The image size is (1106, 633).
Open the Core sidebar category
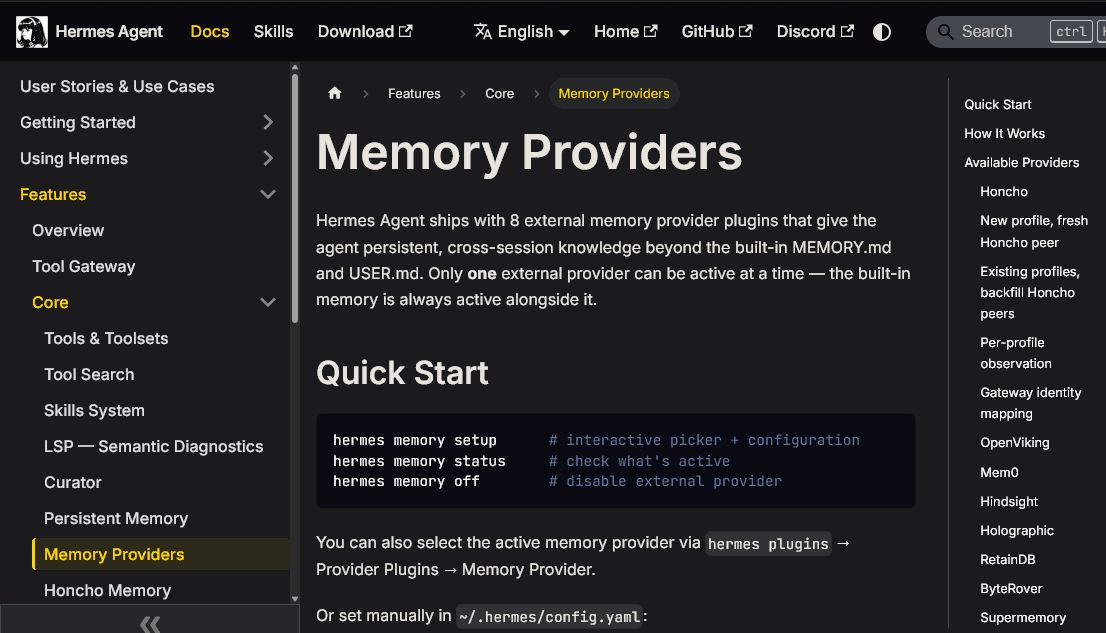click(50, 302)
